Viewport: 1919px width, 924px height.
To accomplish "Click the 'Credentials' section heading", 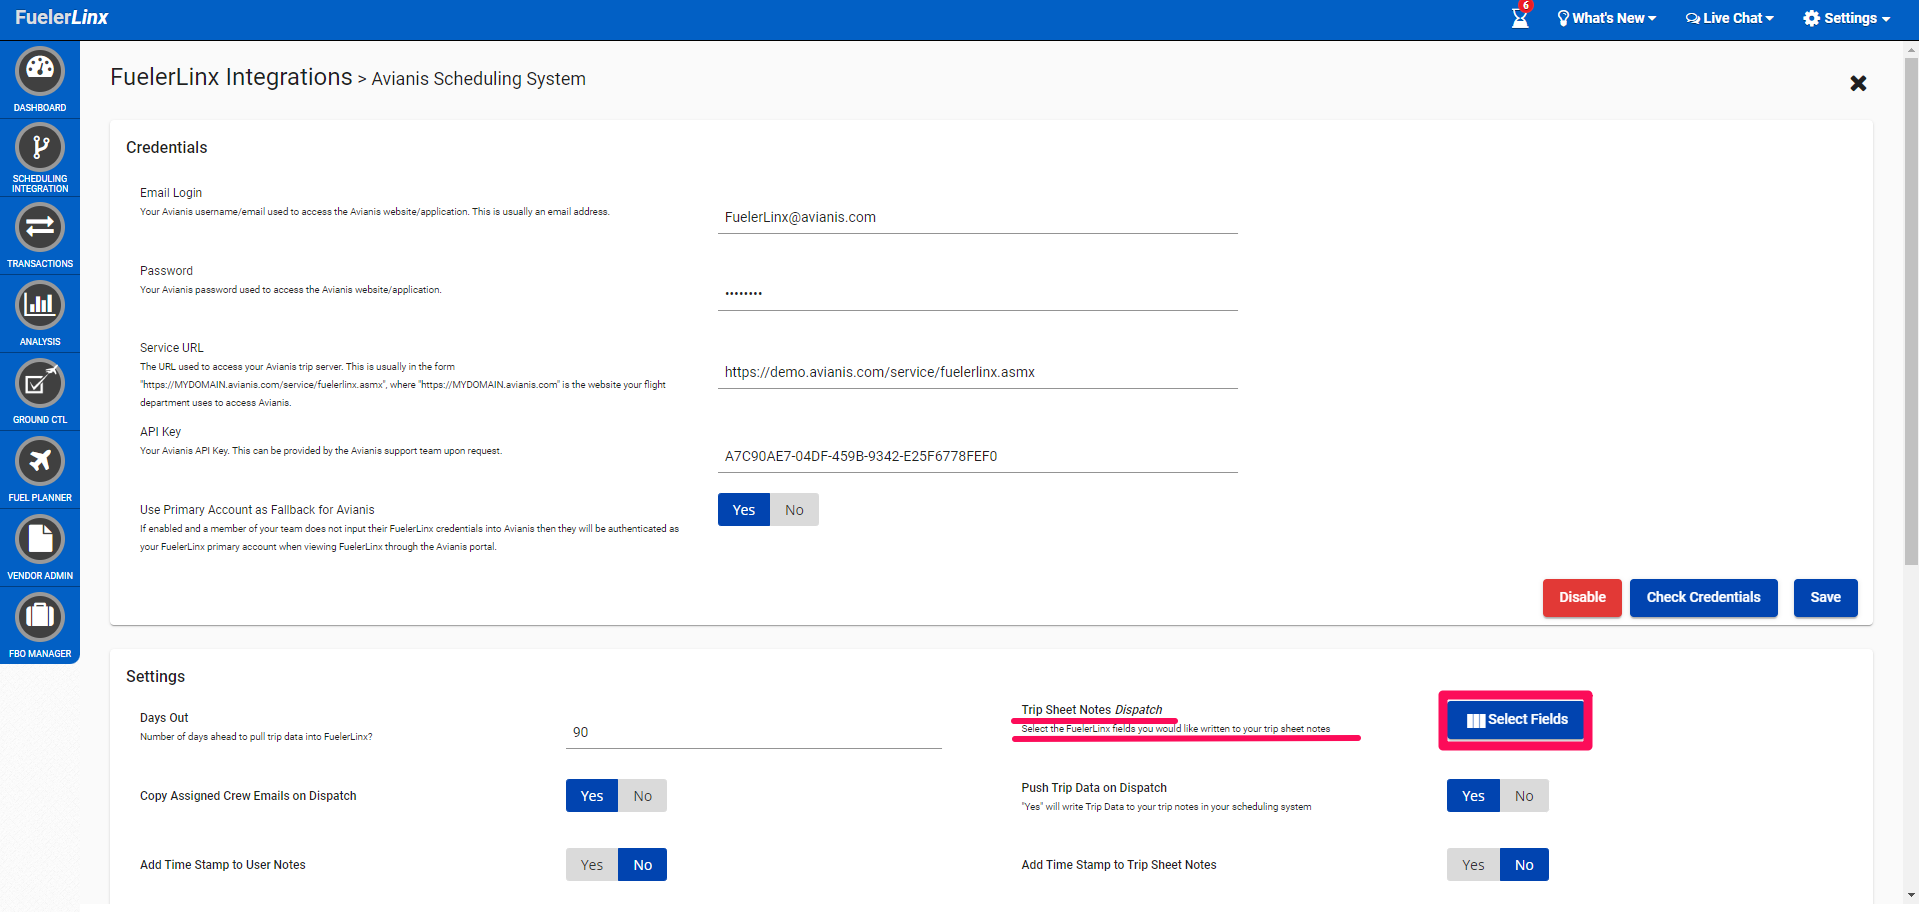I will pos(166,148).
